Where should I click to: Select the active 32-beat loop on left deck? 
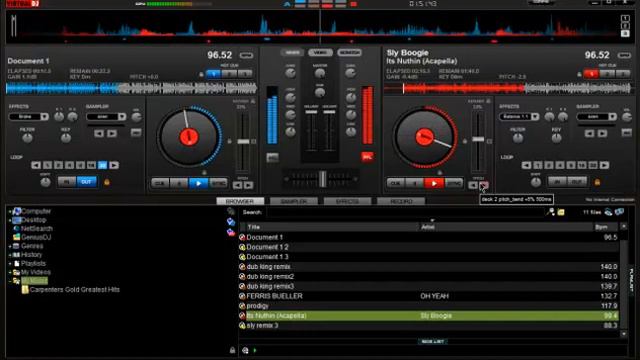[x=102, y=165]
